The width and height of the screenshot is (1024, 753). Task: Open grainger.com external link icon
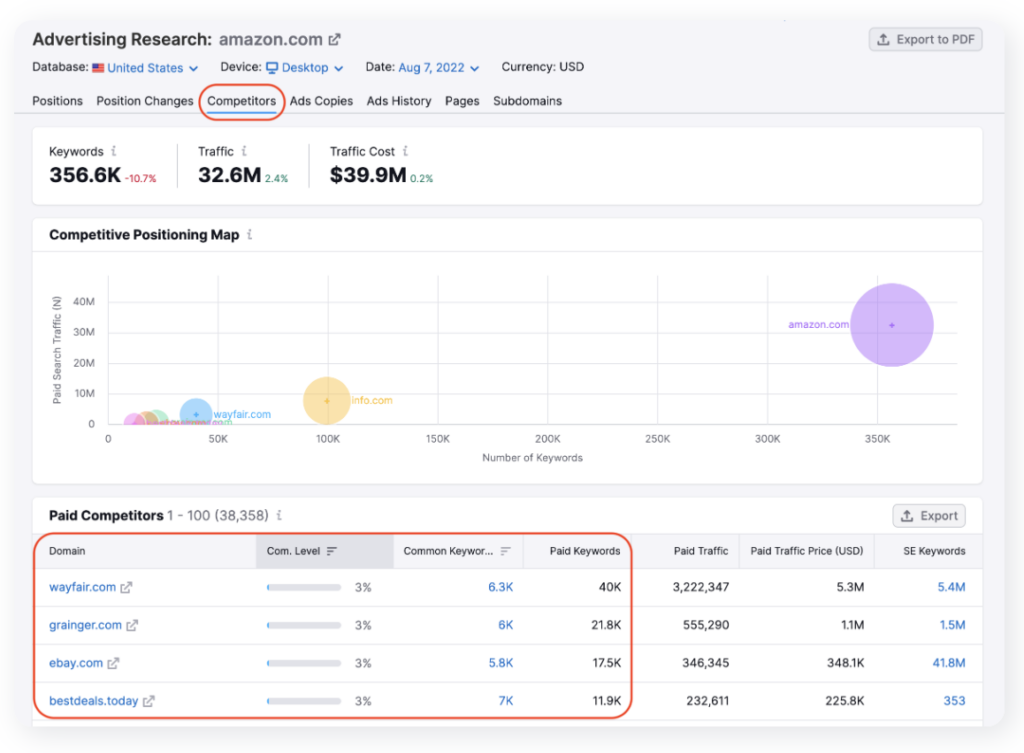pyautogui.click(x=132, y=626)
